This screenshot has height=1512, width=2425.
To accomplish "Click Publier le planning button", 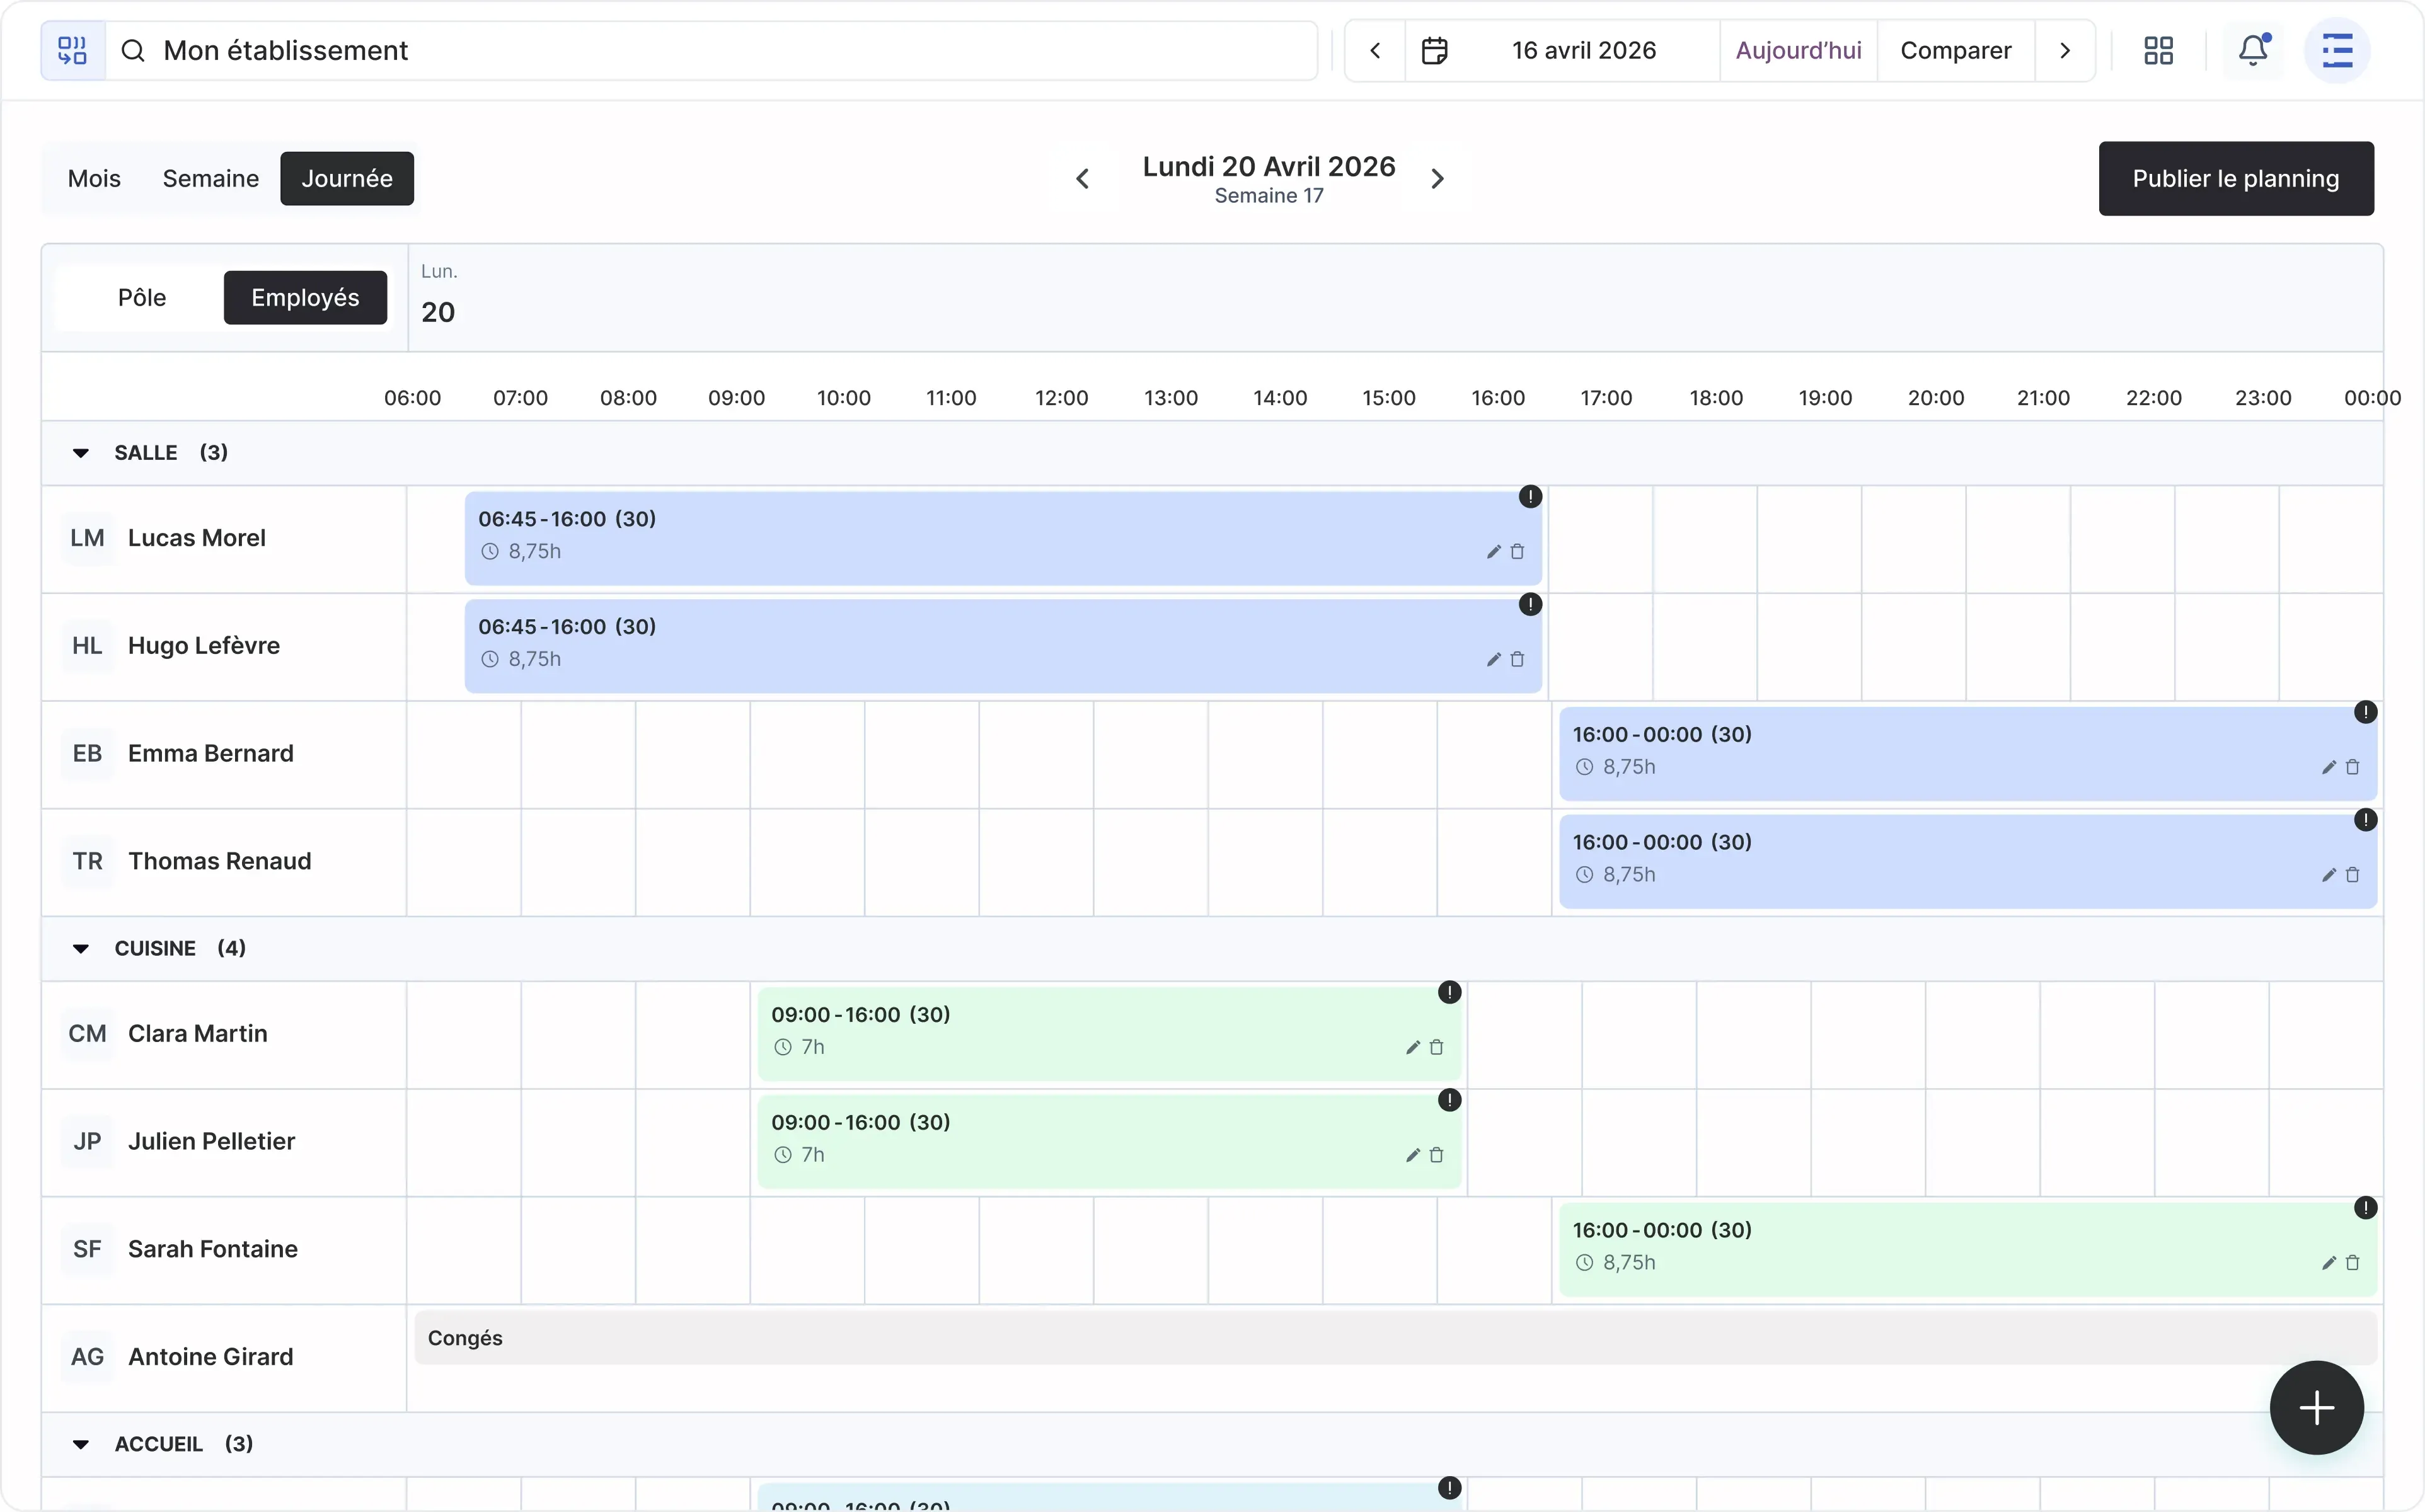I will pyautogui.click(x=2235, y=179).
